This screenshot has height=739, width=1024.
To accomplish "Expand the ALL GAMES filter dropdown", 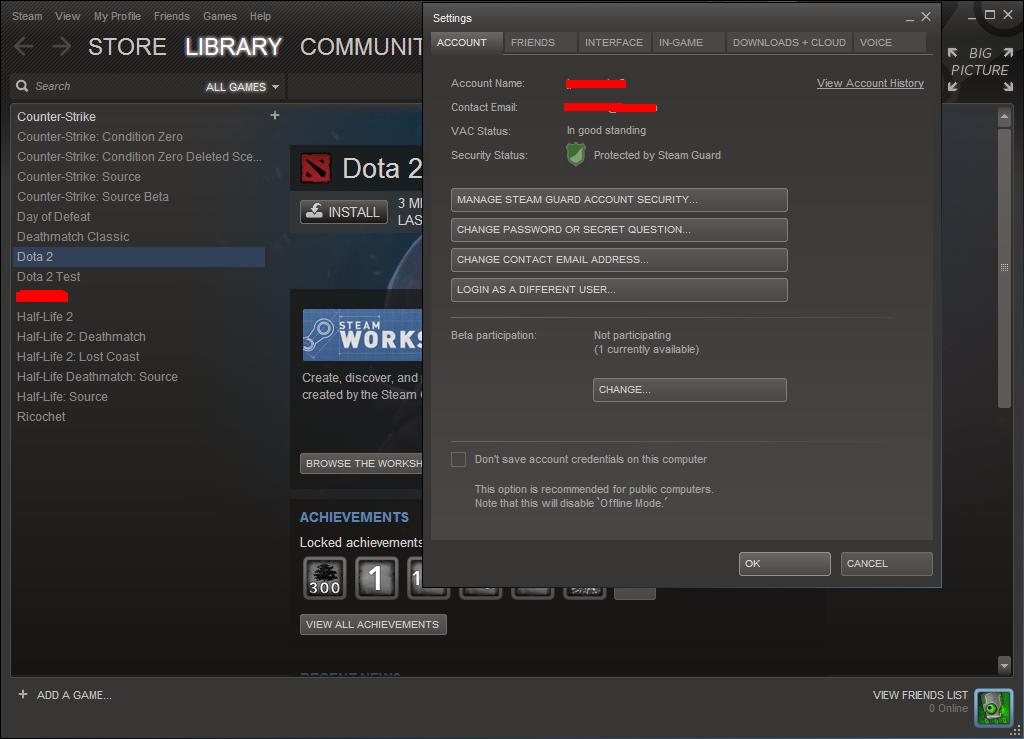I will [242, 87].
